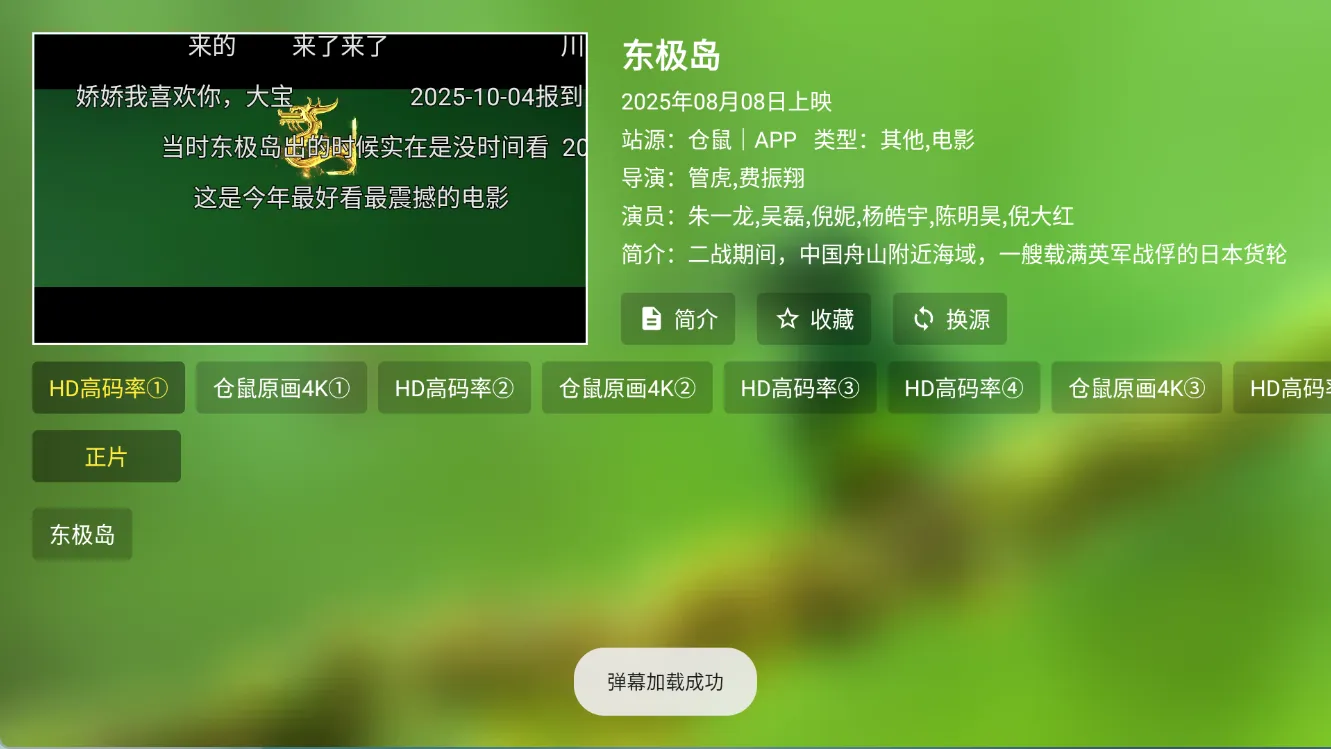The image size is (1331, 749).
Task: Click the star icon to 收藏 the movie
Action: [x=787, y=318]
